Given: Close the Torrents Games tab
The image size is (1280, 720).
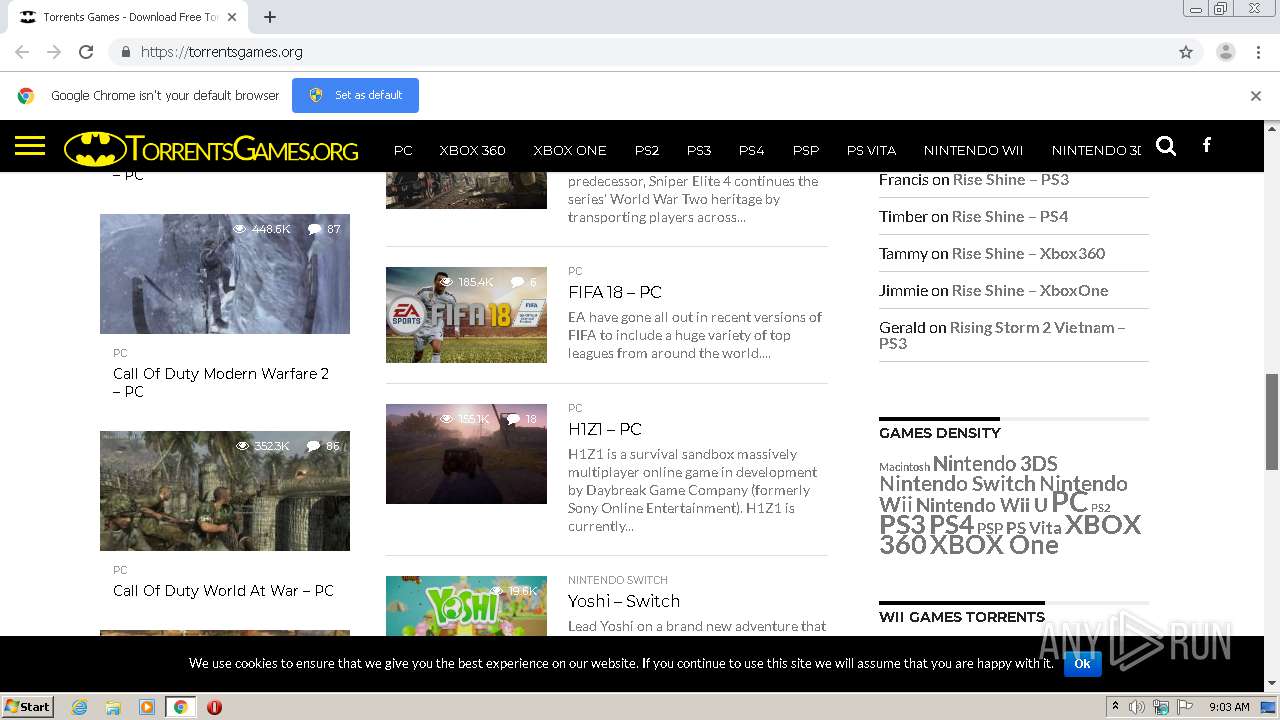Looking at the screenshot, I should pos(232,17).
